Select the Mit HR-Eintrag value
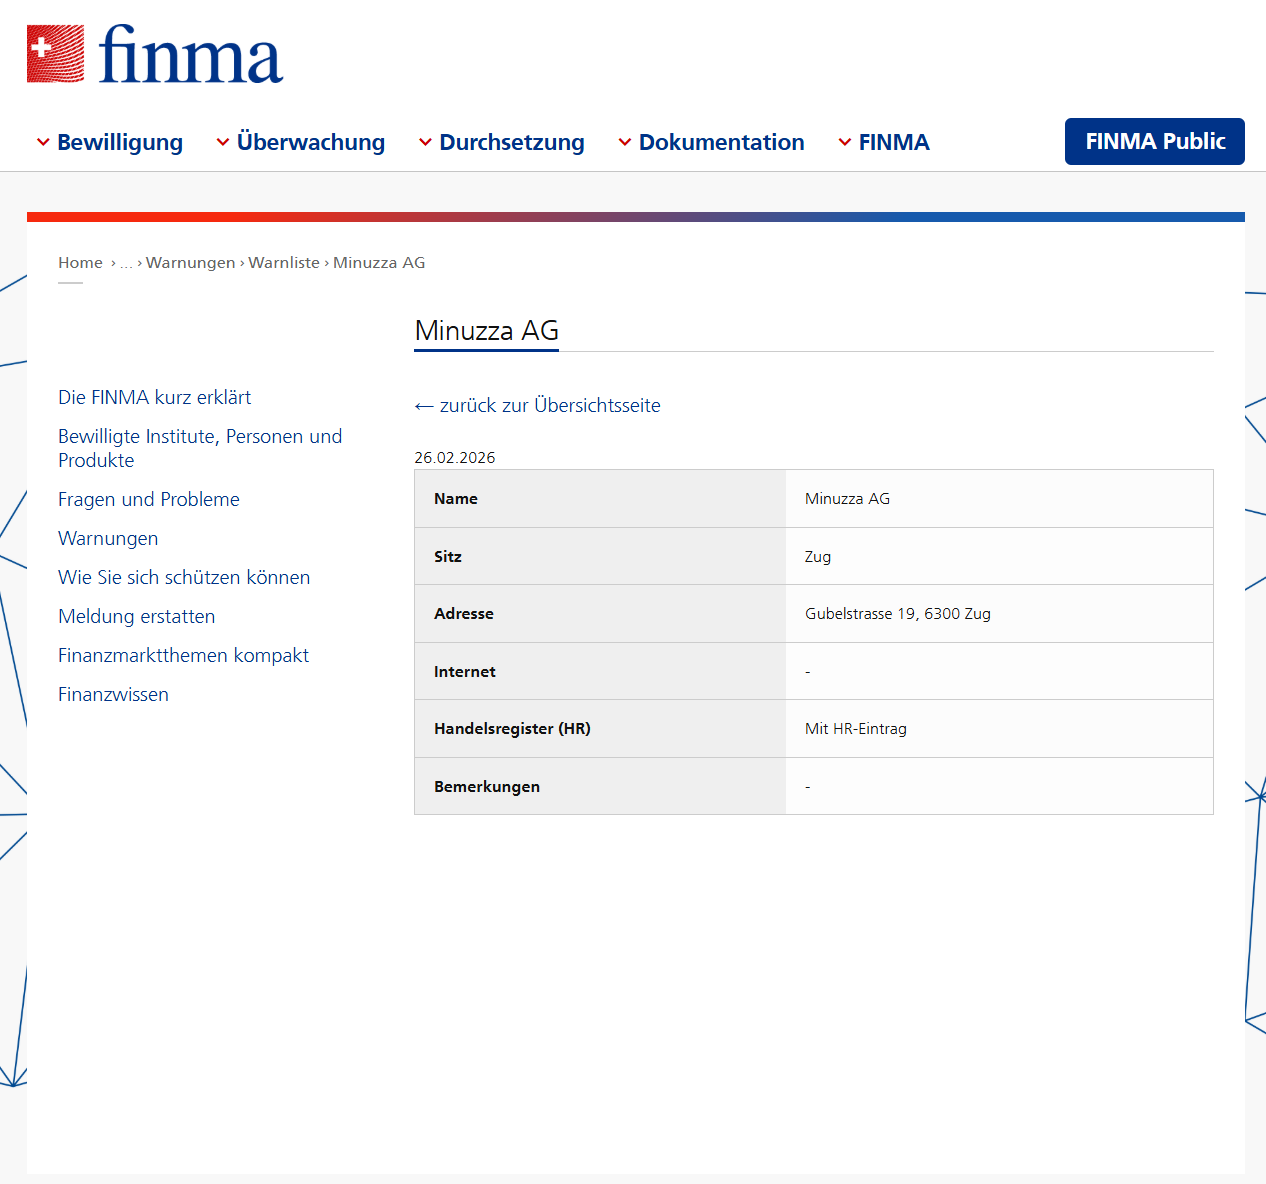 point(856,729)
